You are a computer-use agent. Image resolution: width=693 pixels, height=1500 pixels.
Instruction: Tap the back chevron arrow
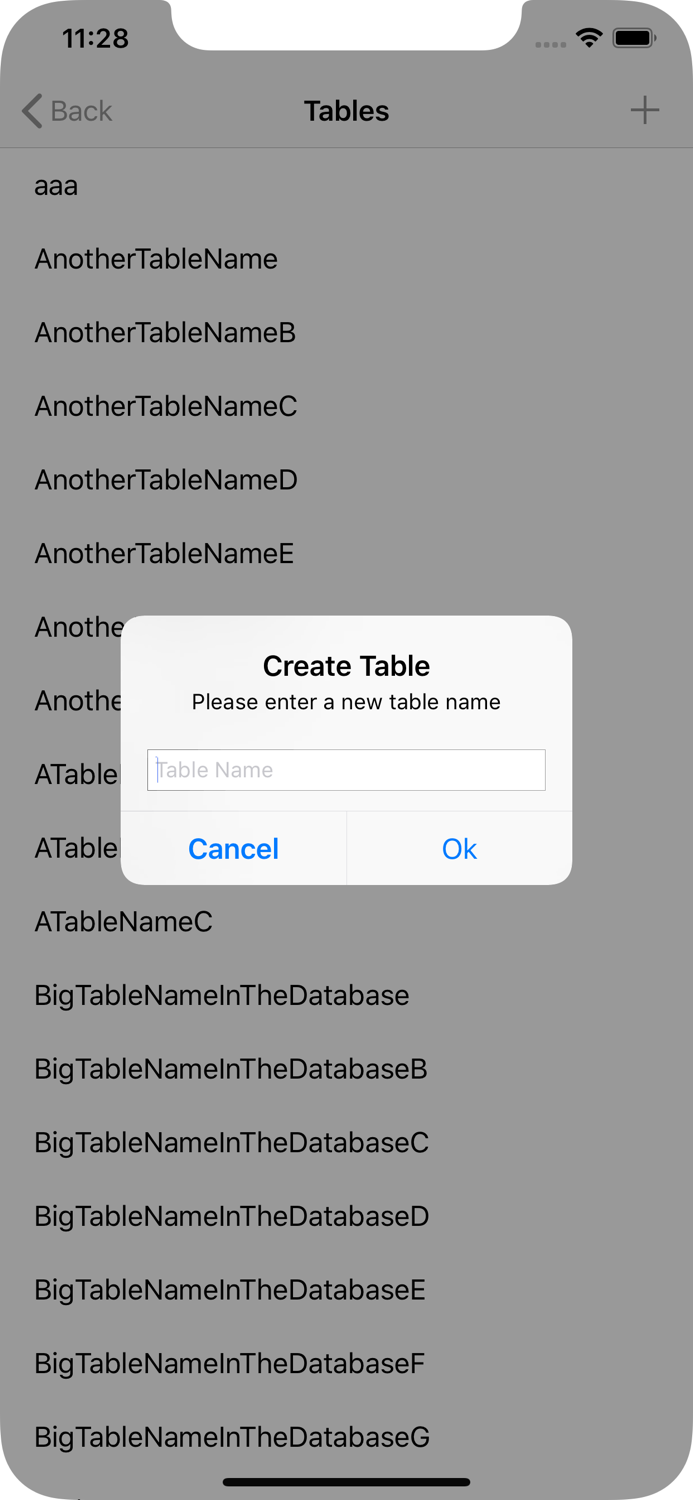pos(30,111)
